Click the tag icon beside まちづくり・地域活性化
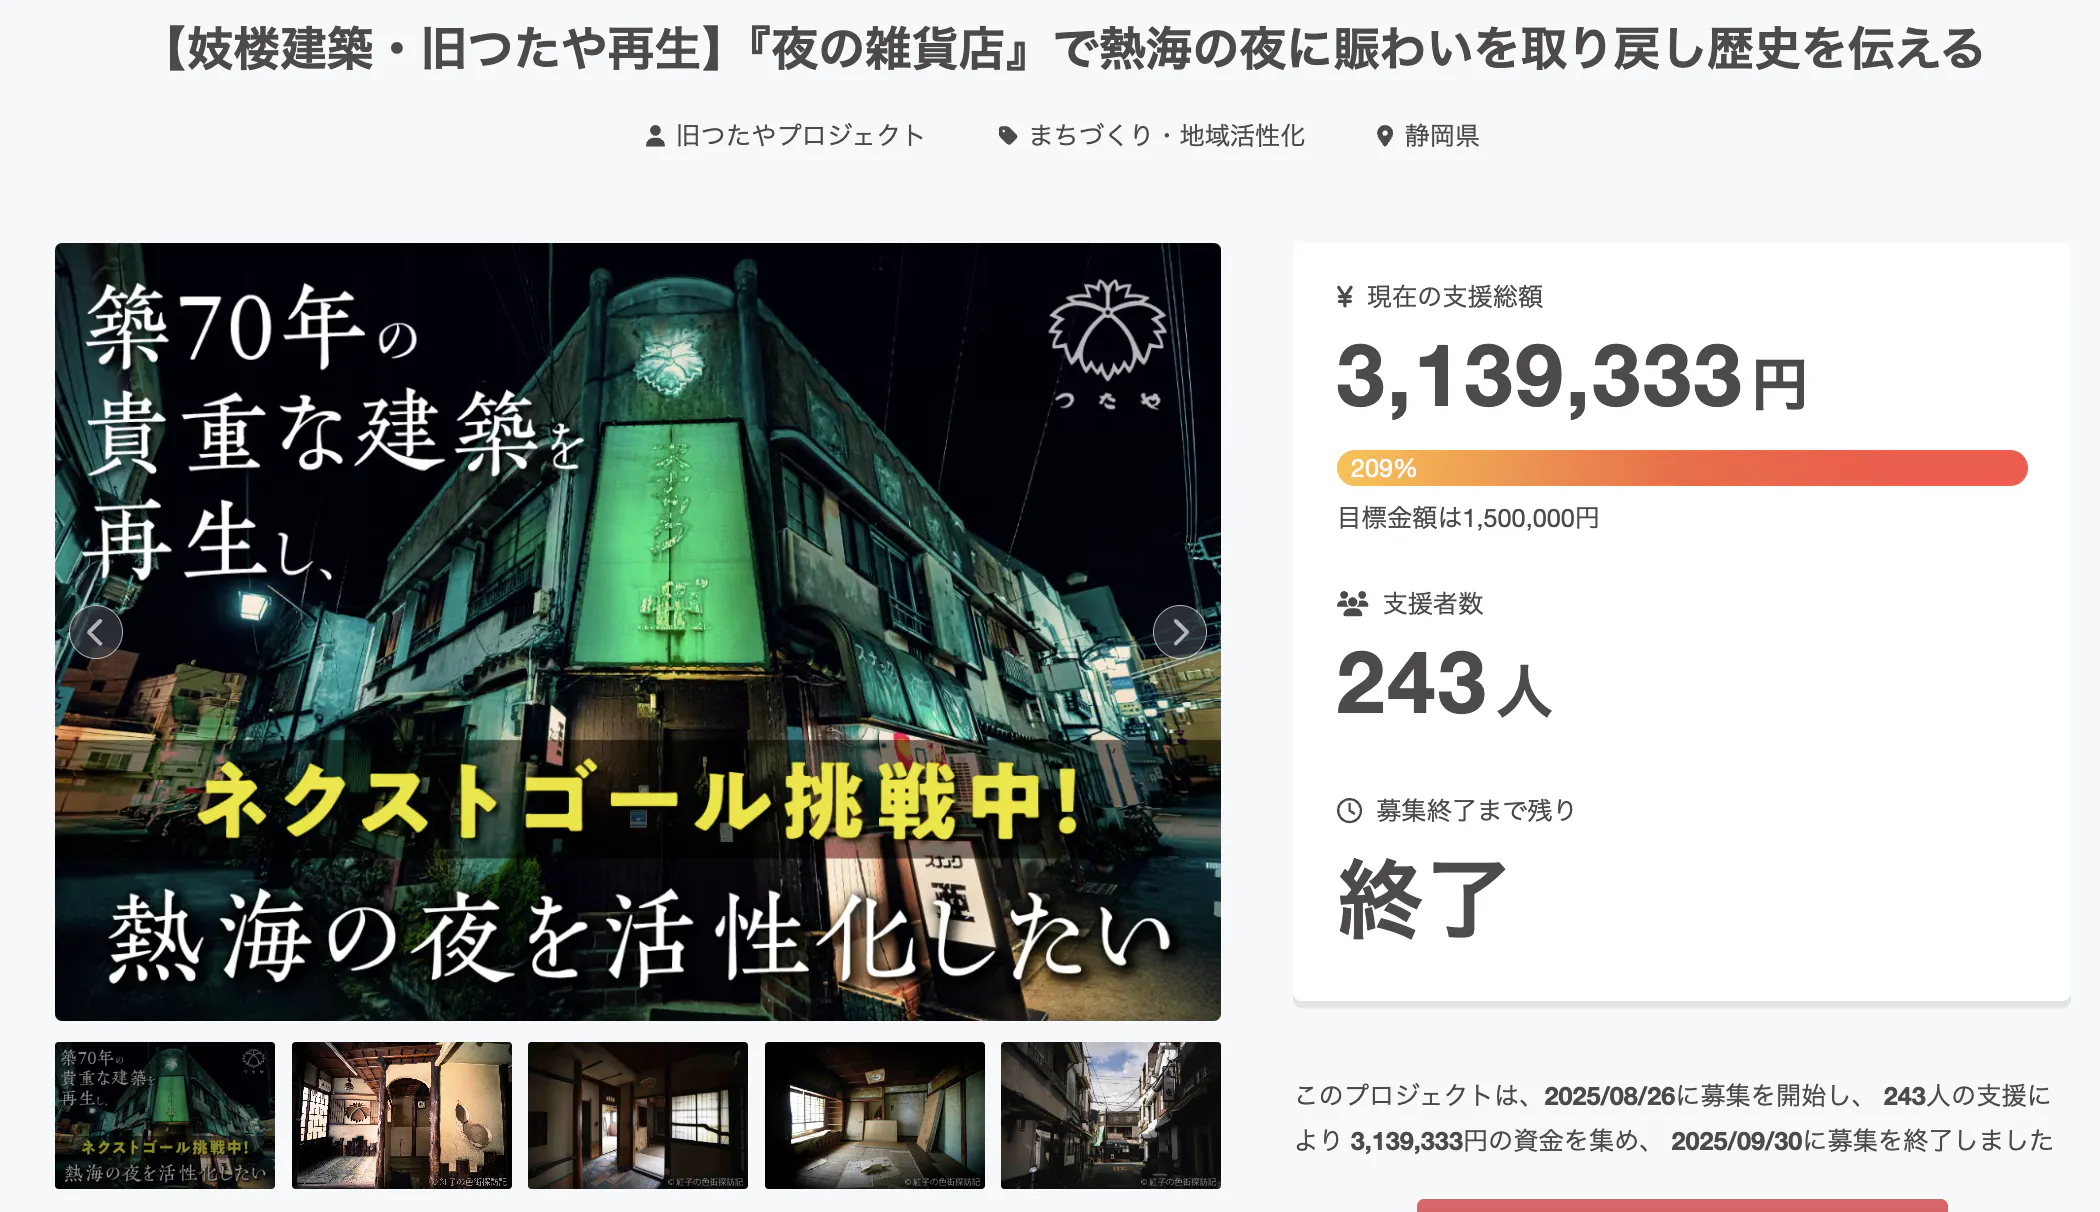This screenshot has height=1212, width=2100. click(x=1008, y=136)
